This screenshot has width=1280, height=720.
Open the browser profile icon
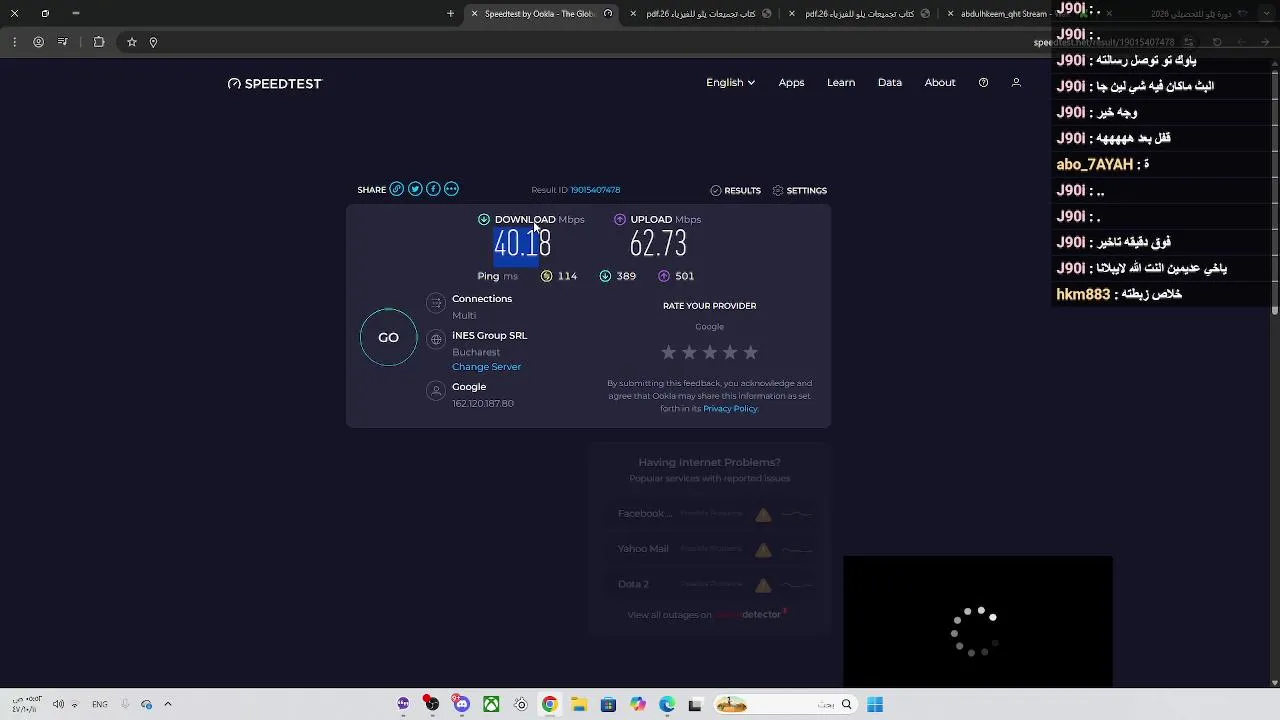[38, 42]
